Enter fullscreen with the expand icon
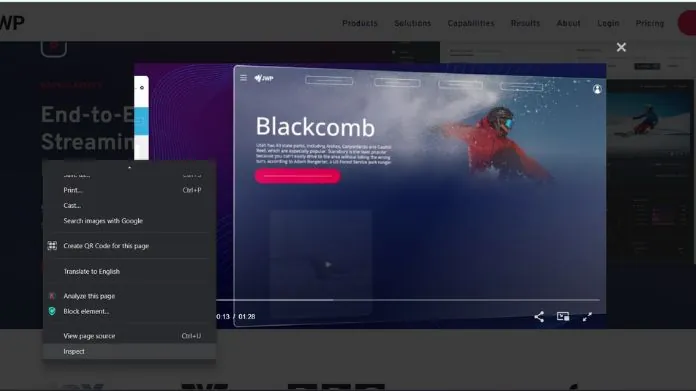The image size is (696, 391). (x=587, y=316)
